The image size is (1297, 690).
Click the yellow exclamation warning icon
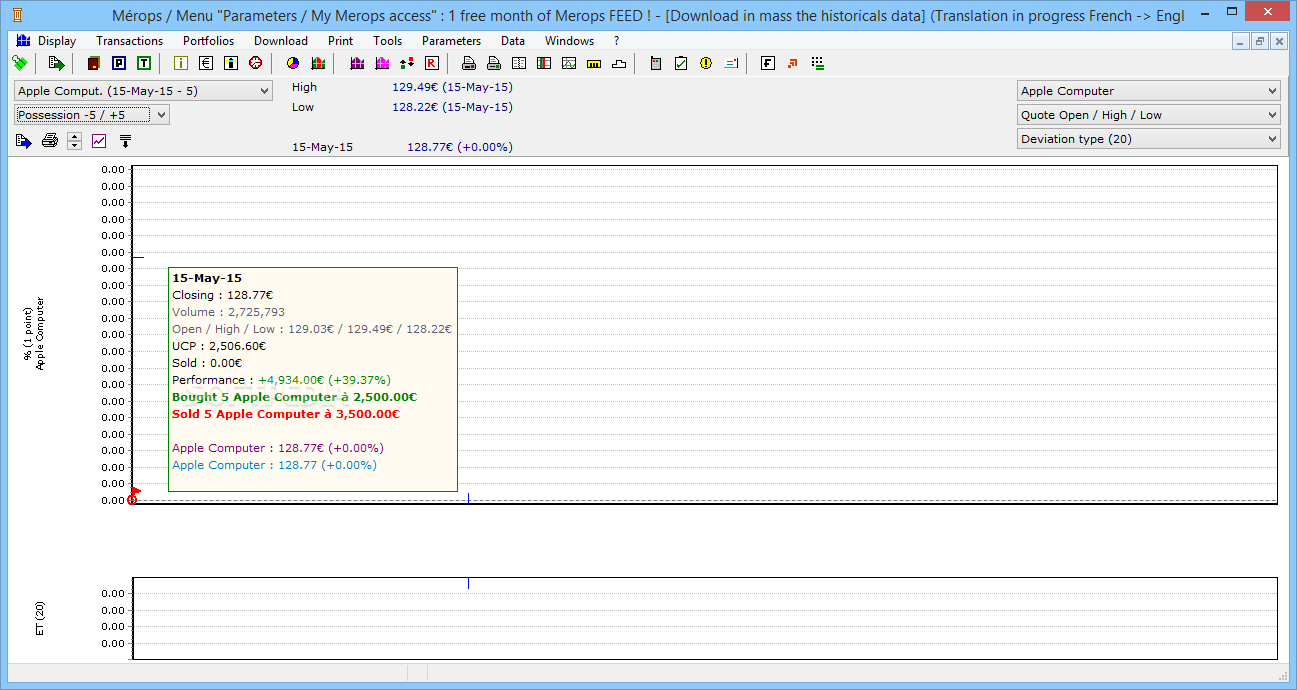click(x=706, y=63)
